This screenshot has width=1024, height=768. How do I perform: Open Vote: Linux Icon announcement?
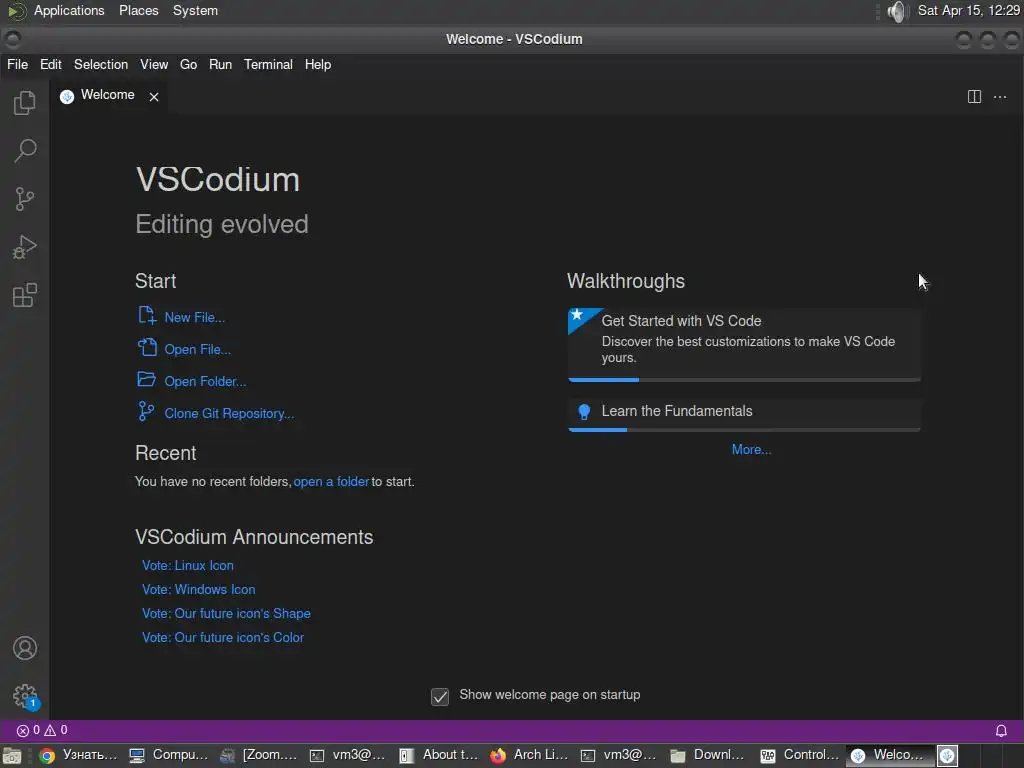188,566
